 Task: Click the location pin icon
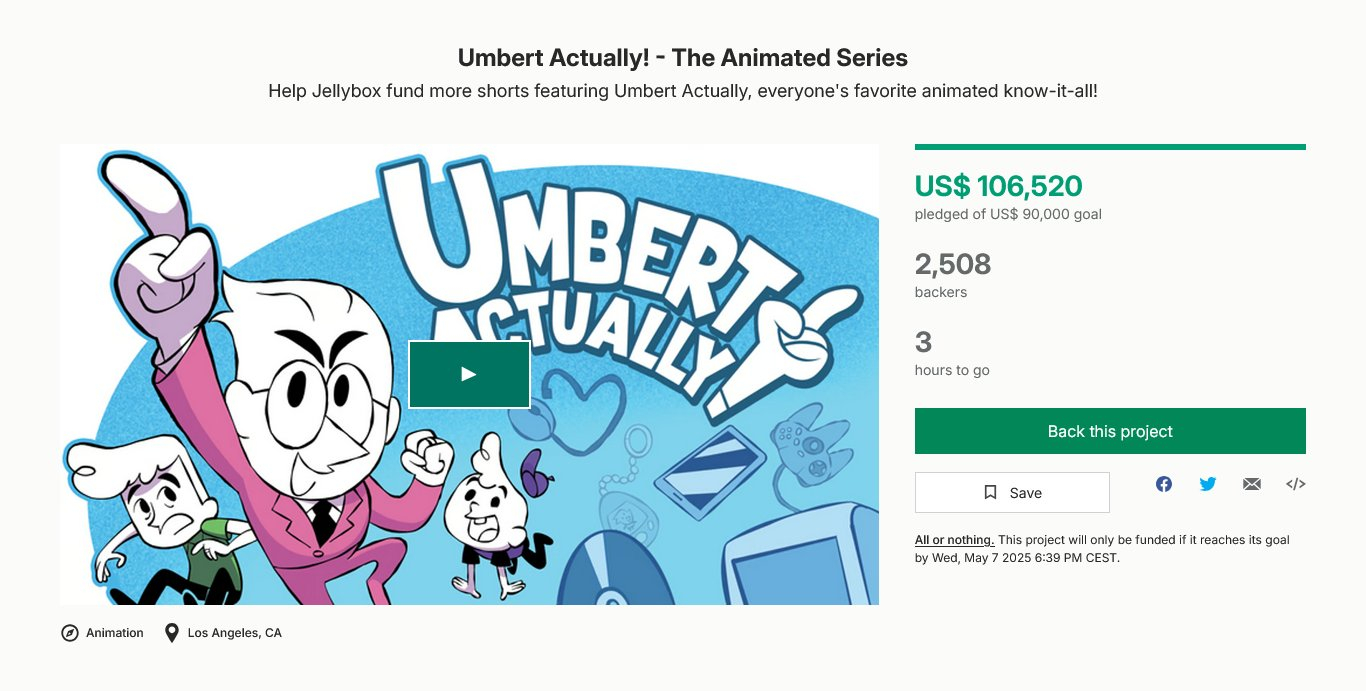tap(172, 633)
